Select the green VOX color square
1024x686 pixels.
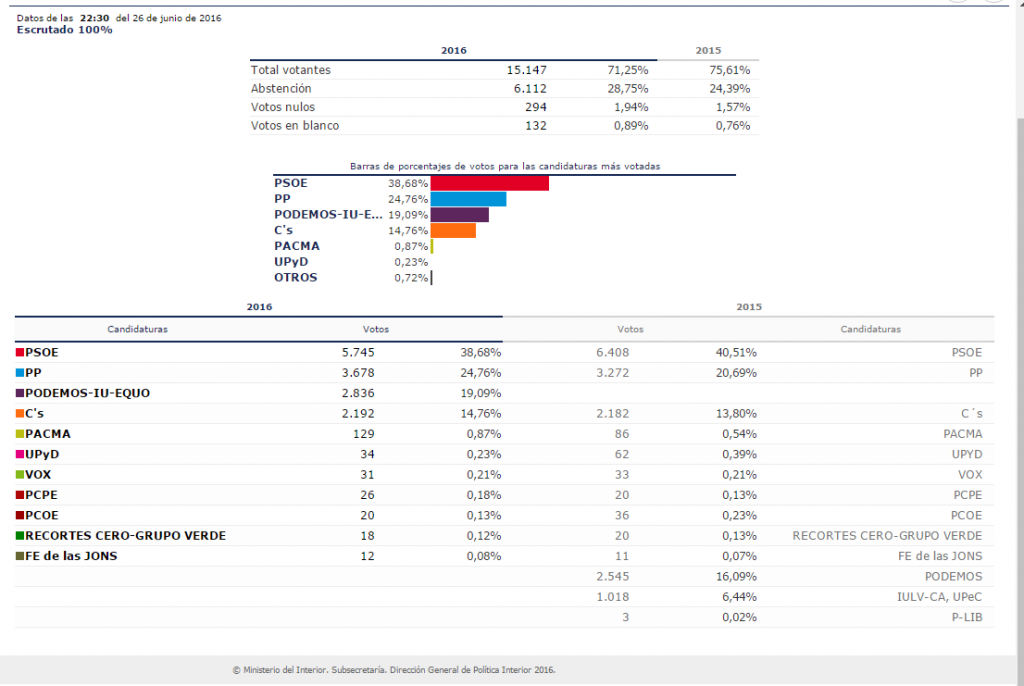point(20,474)
